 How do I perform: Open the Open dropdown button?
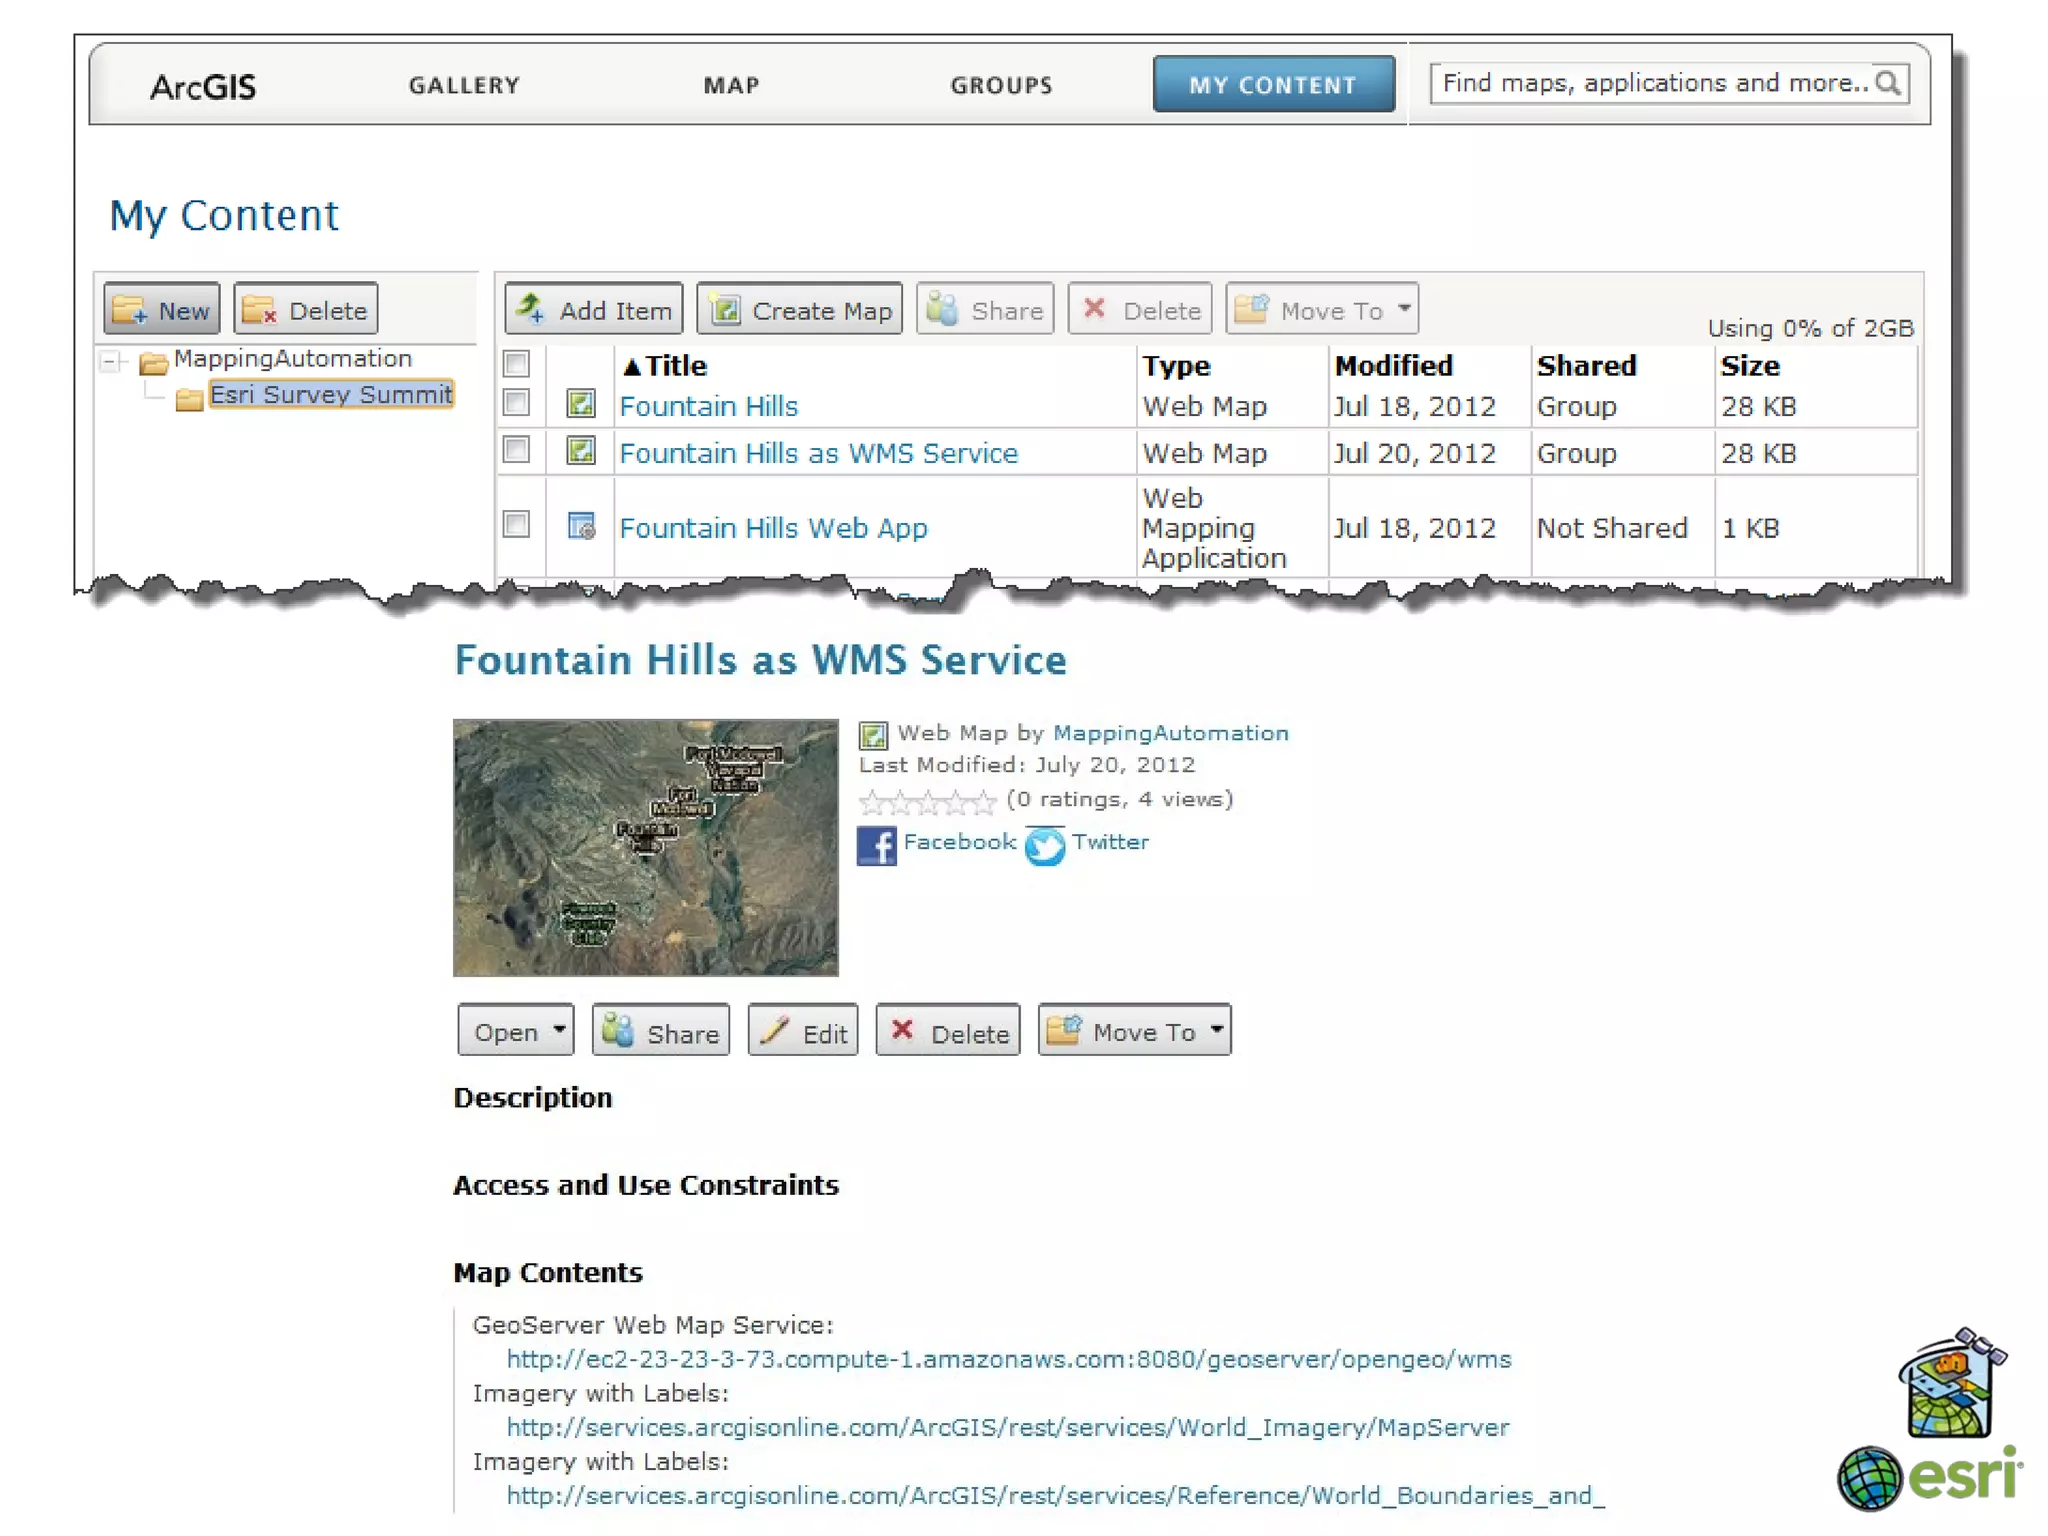(516, 1031)
